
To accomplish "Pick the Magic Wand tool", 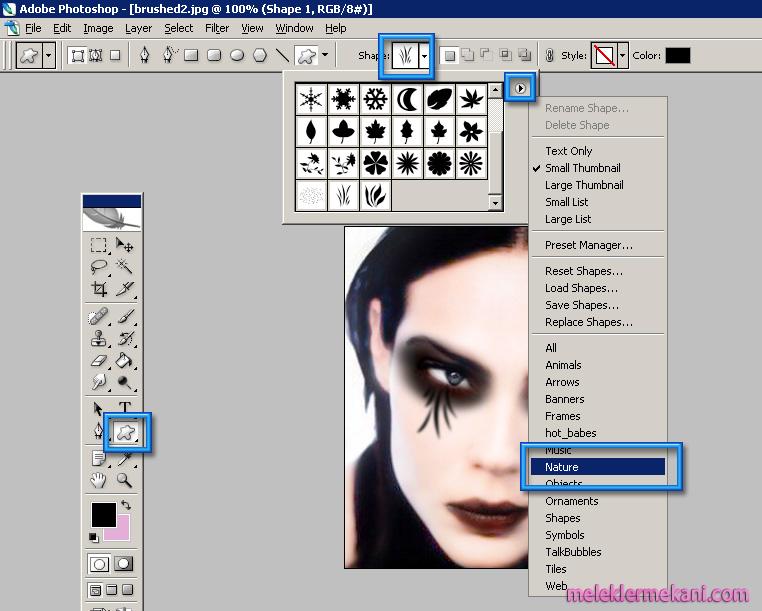I will [x=125, y=266].
